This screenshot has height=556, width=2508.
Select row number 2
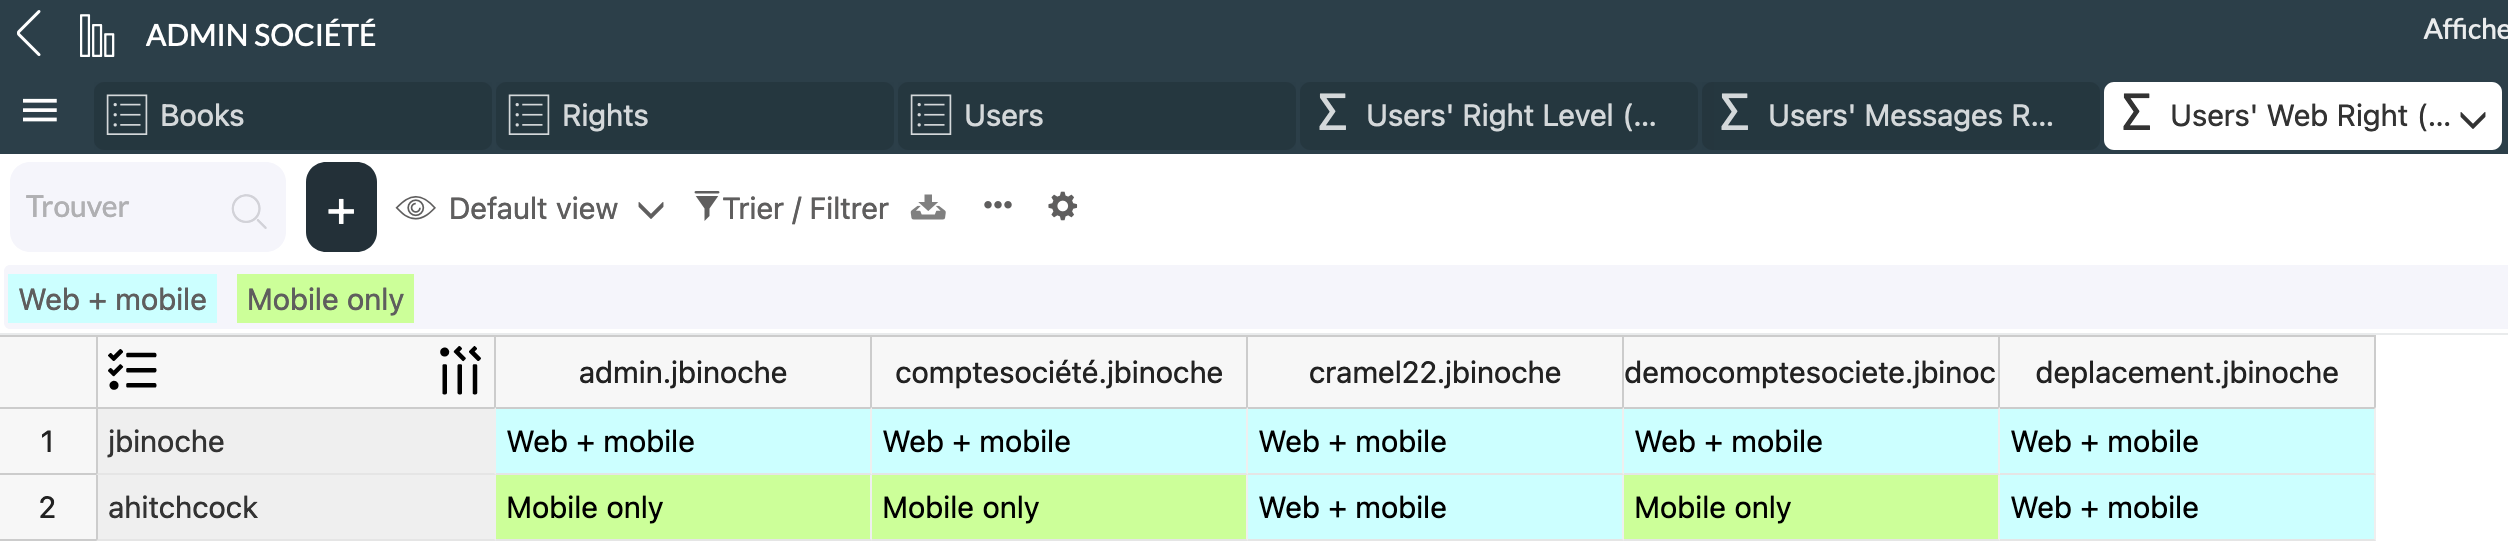(x=47, y=507)
